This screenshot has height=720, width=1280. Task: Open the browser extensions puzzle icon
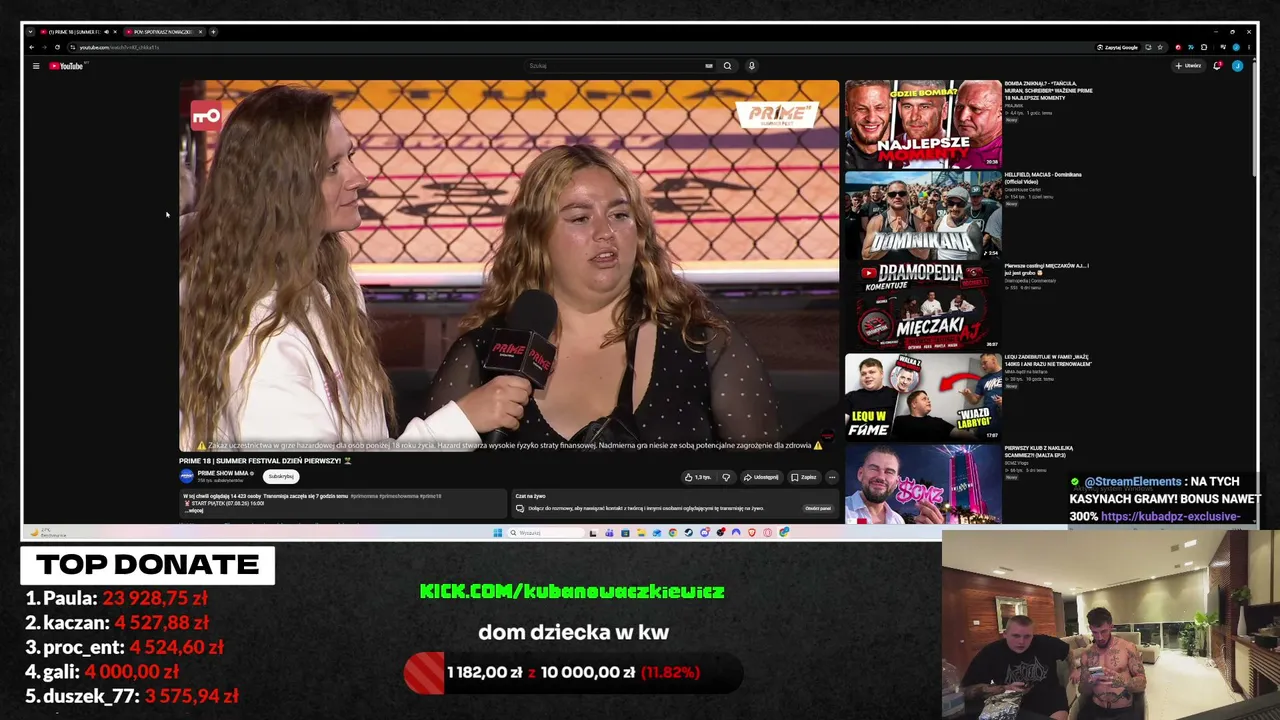(1204, 47)
